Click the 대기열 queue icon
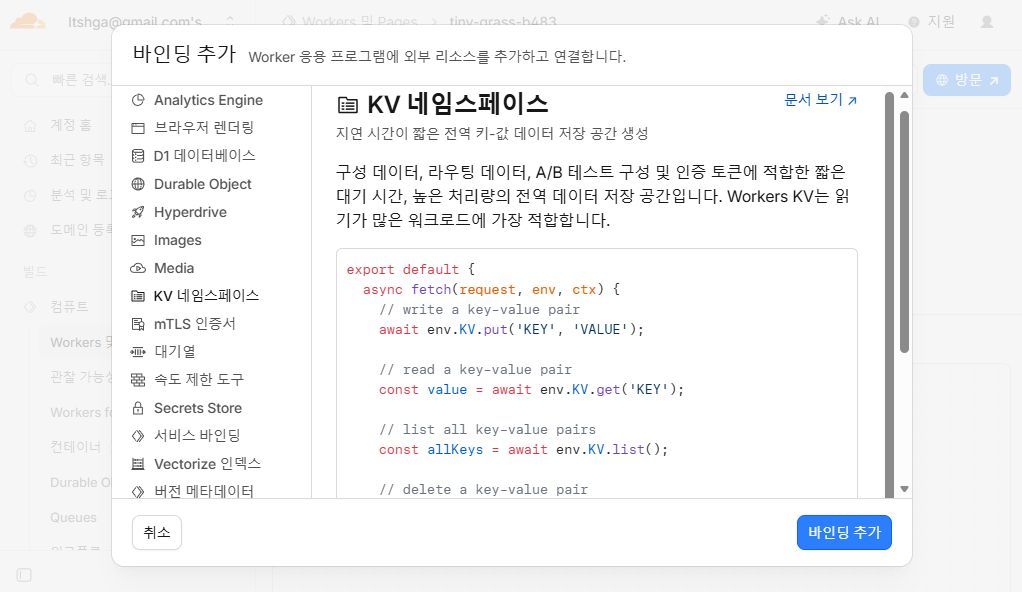 coord(138,352)
